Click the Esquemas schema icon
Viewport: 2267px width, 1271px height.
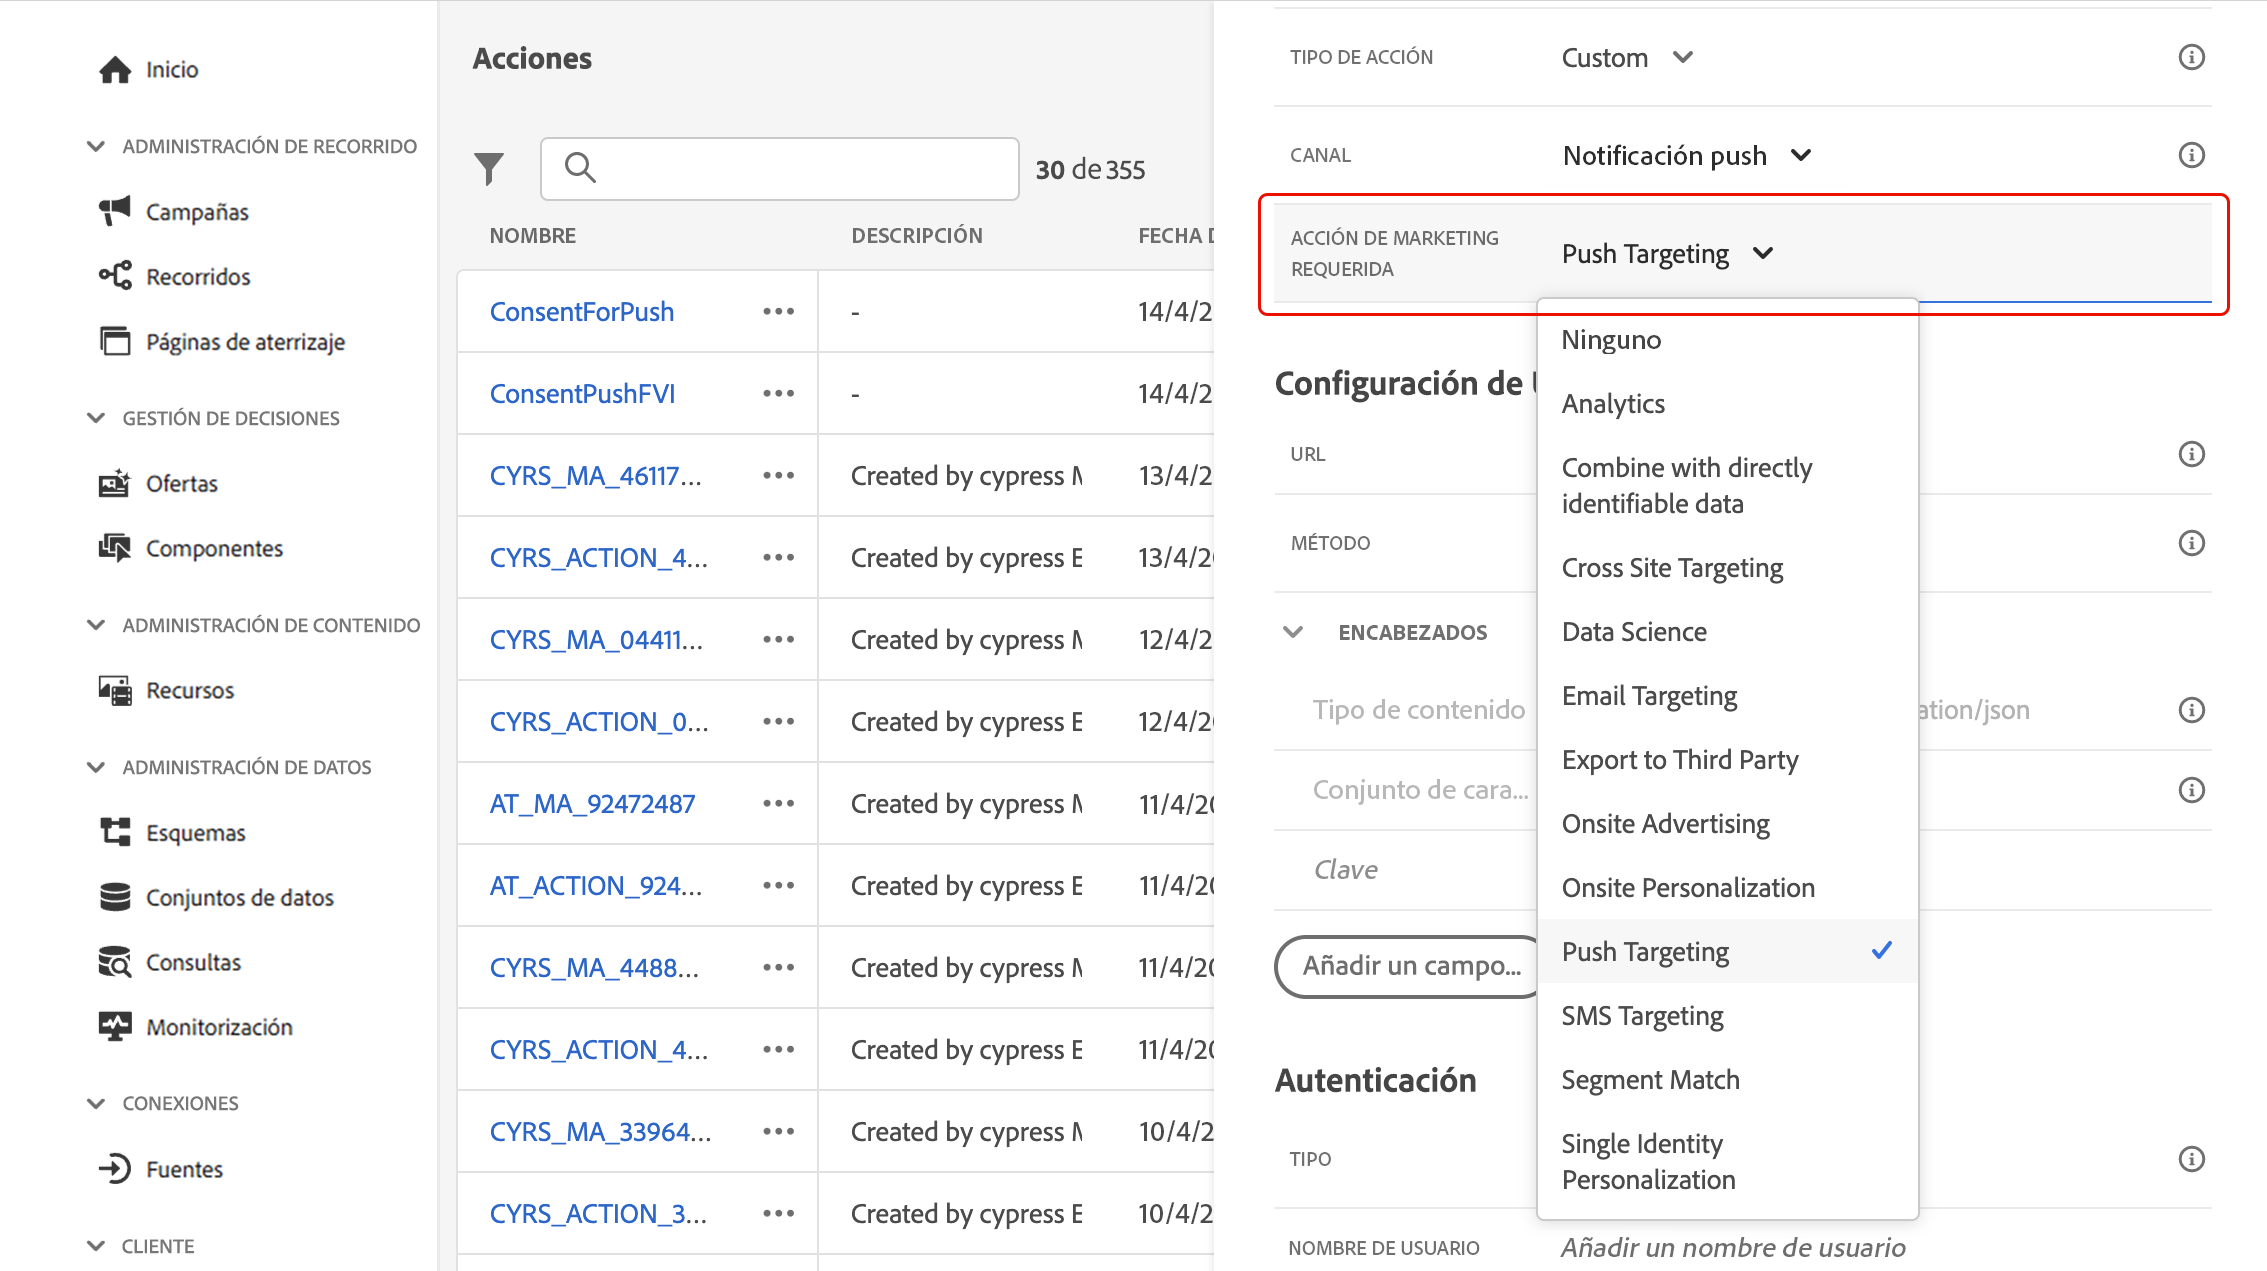pyautogui.click(x=115, y=832)
